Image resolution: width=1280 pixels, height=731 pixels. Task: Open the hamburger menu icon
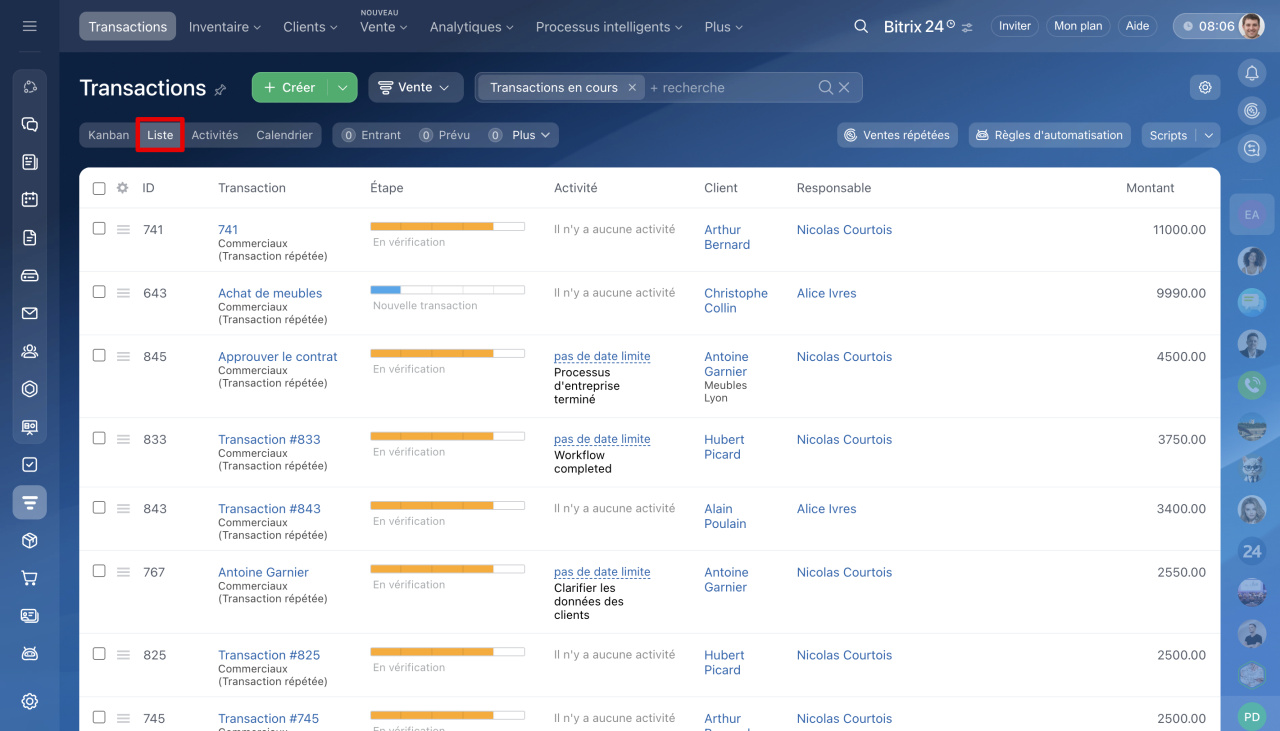click(x=29, y=26)
